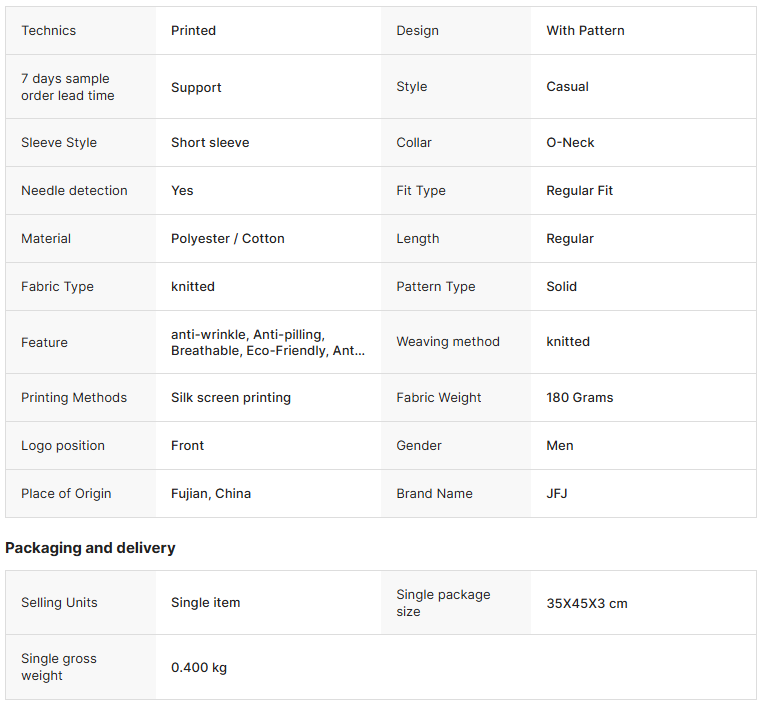Click the 'Single item' Selling Units value
The height and width of the screenshot is (709, 761).
pyautogui.click(x=205, y=603)
